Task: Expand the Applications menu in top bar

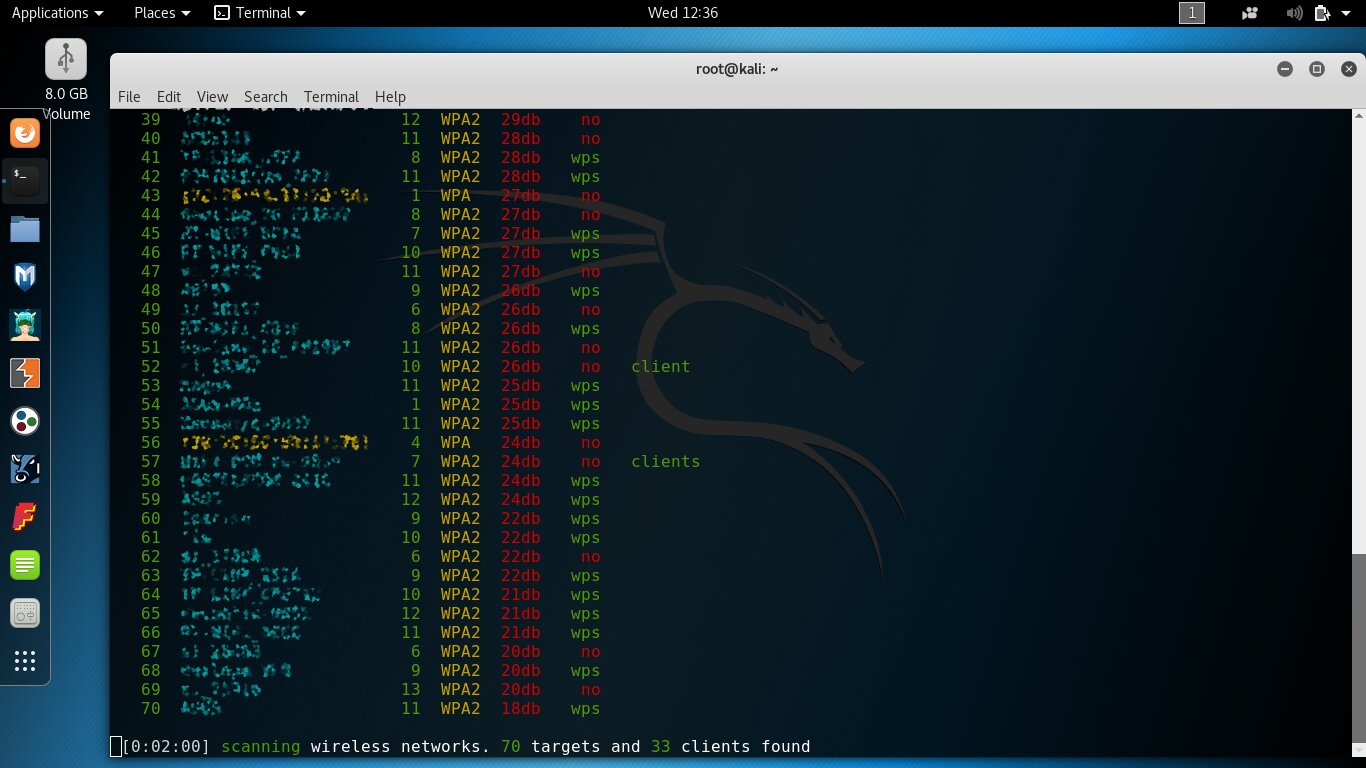Action: coord(57,13)
